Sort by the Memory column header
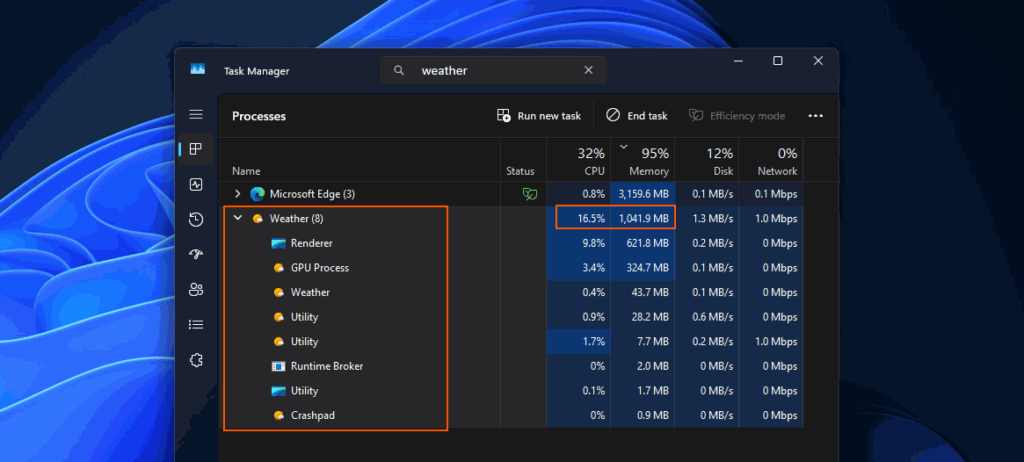This screenshot has width=1024, height=462. [x=643, y=161]
